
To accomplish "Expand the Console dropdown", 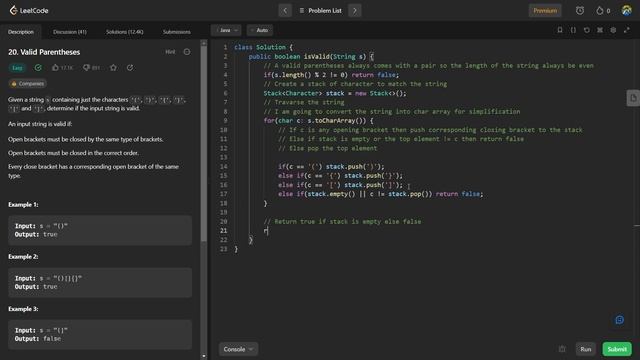I will pyautogui.click(x=238, y=349).
